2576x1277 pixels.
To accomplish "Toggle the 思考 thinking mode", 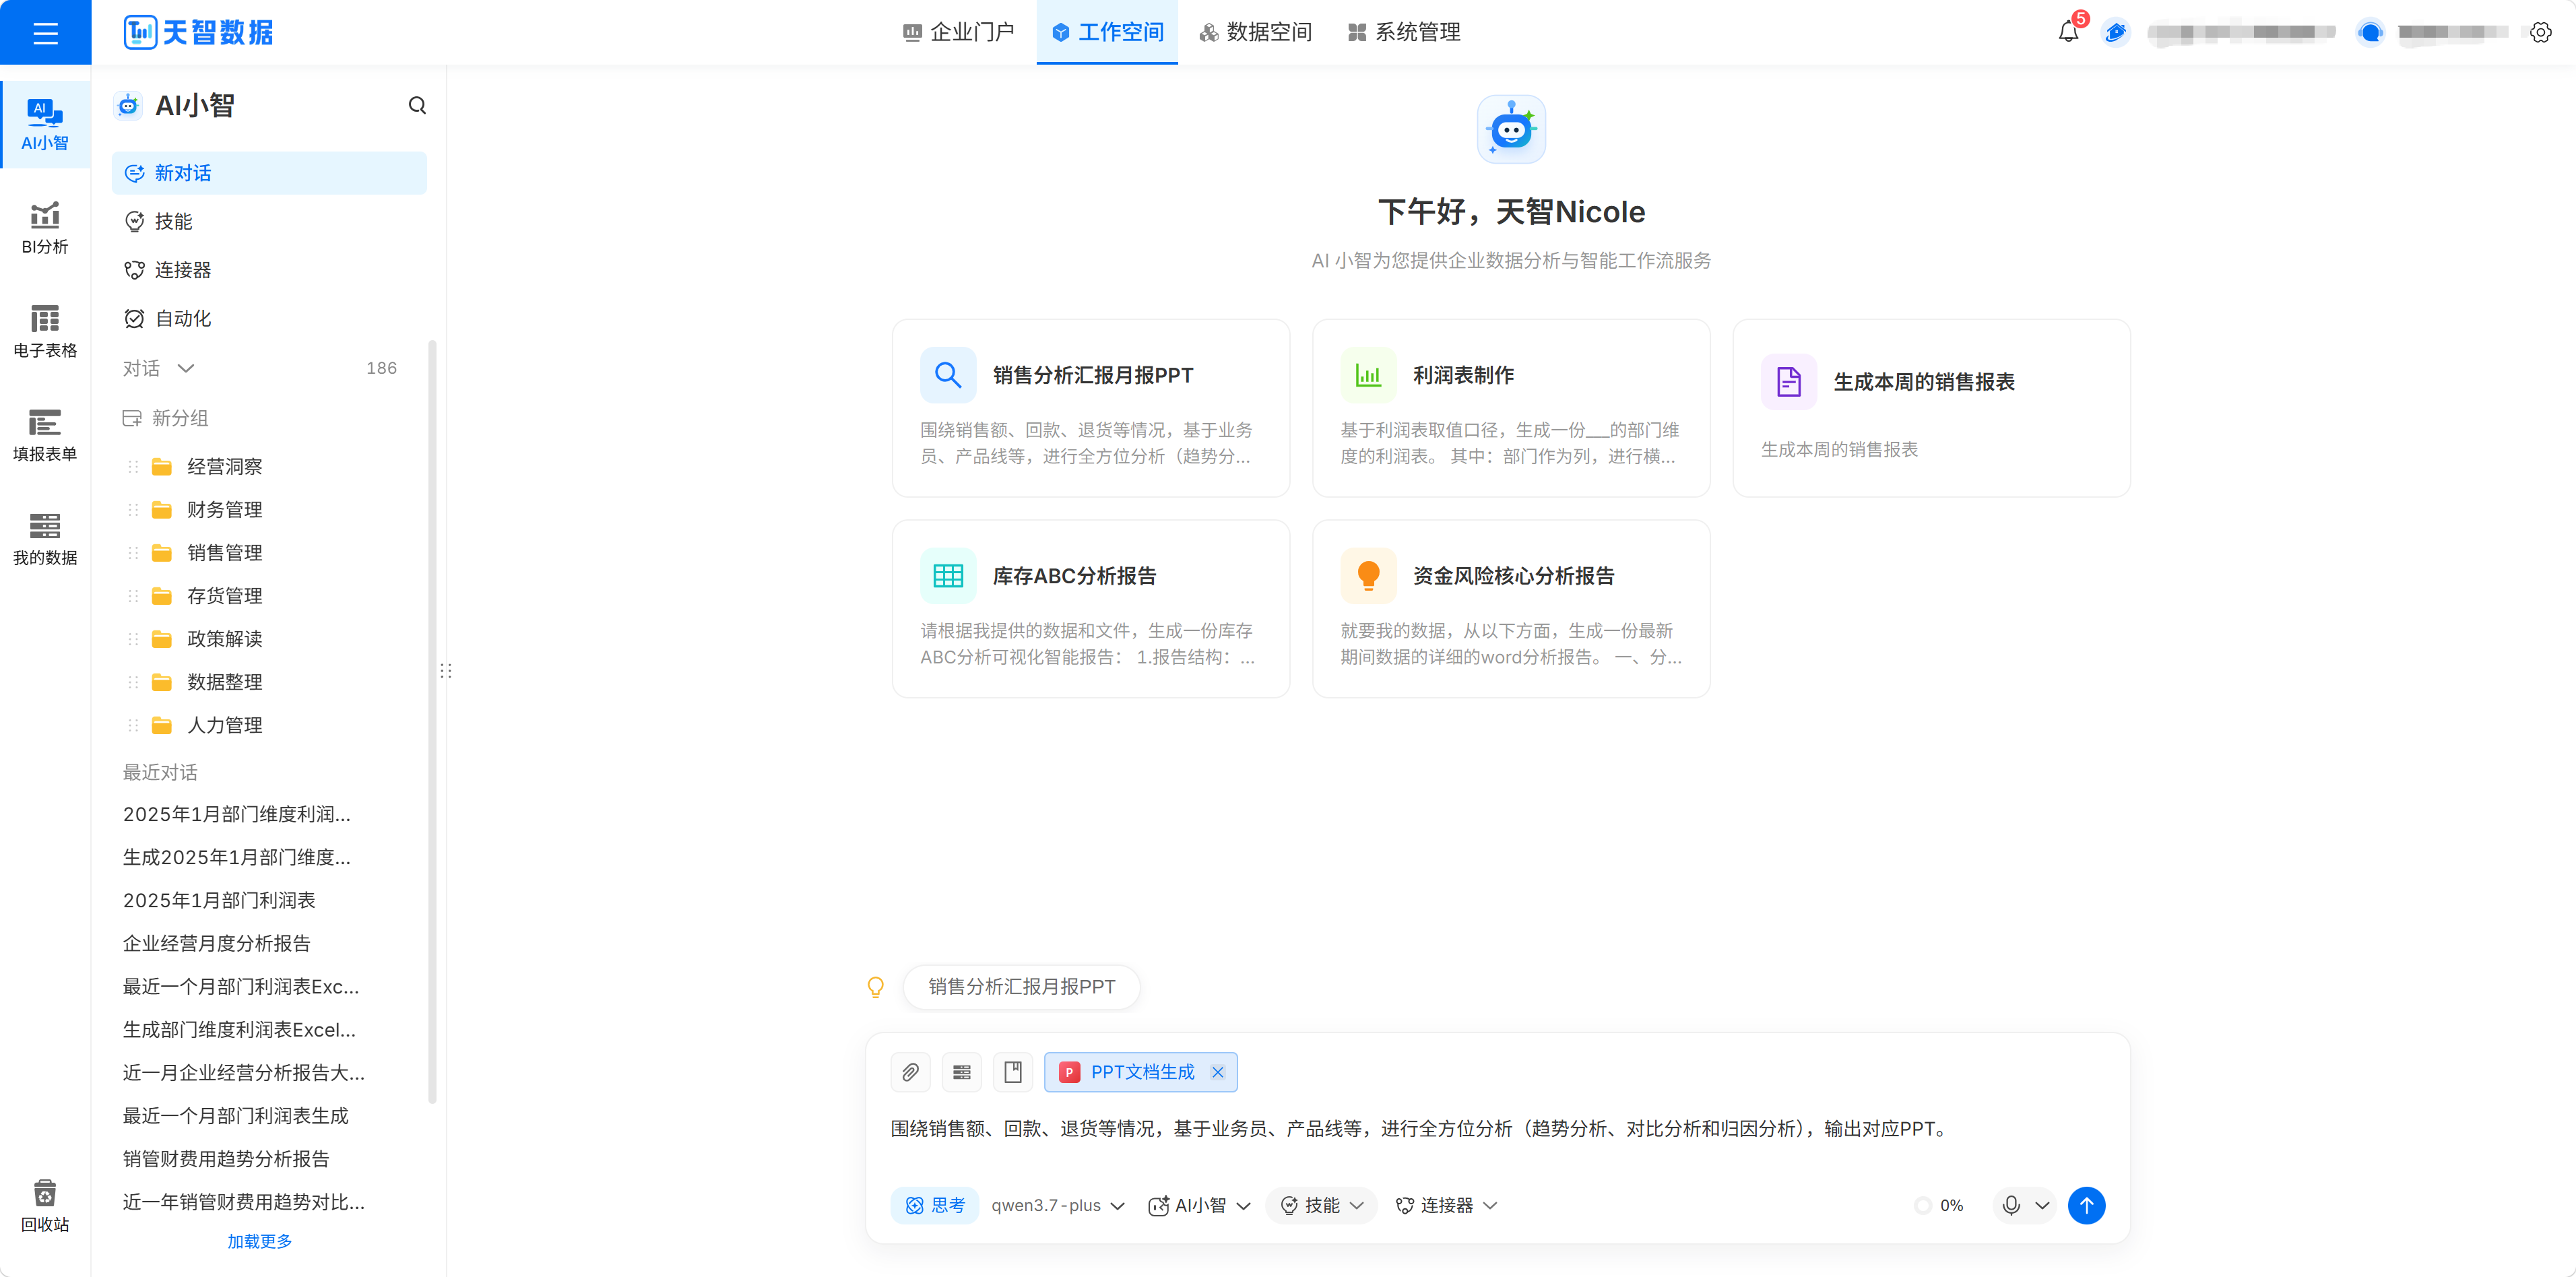I will tap(934, 1205).
